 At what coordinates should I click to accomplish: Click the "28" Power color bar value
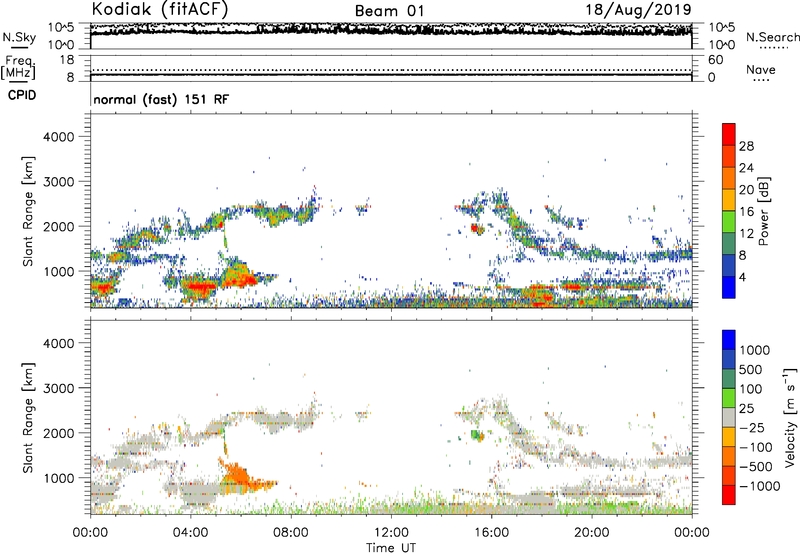[x=746, y=146]
